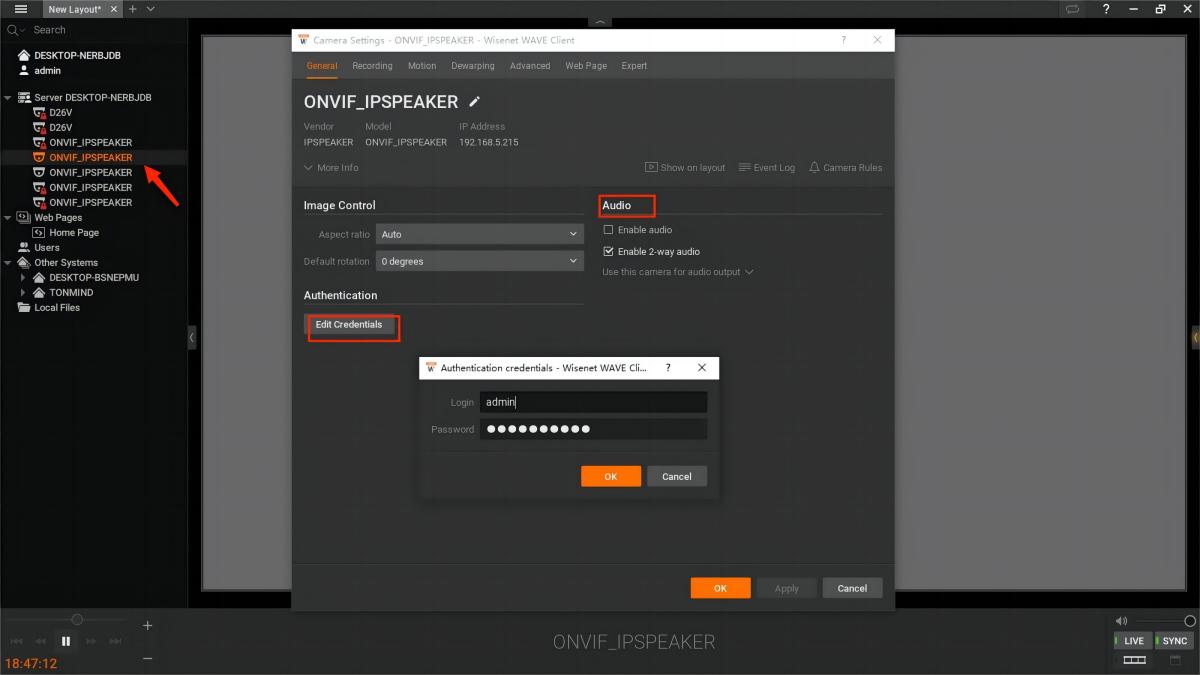Enable audio checkbox in Audio section
Viewport: 1200px width, 675px height.
coord(608,230)
